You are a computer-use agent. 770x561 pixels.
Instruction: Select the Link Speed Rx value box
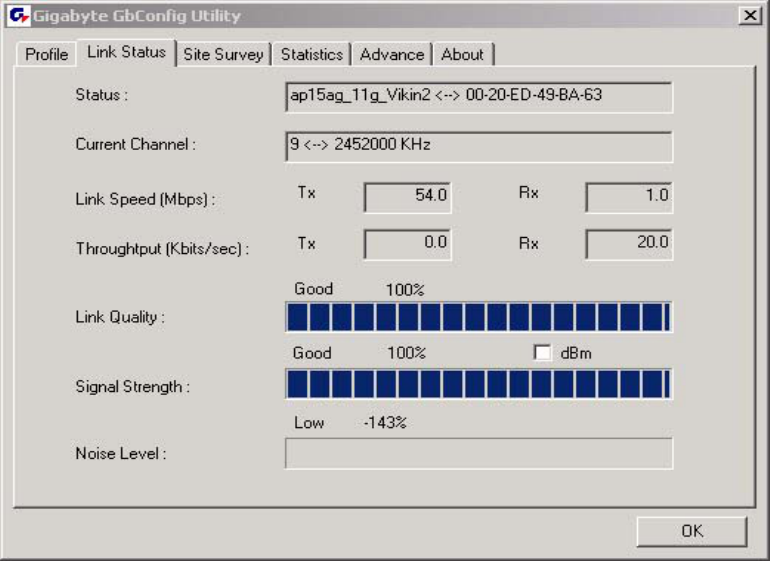pos(629,197)
